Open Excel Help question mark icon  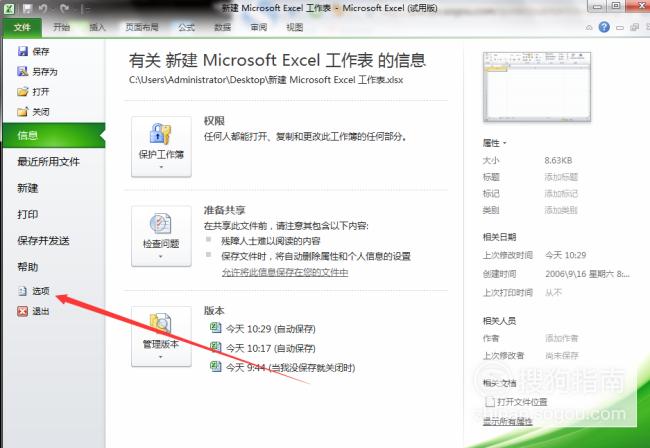click(604, 27)
